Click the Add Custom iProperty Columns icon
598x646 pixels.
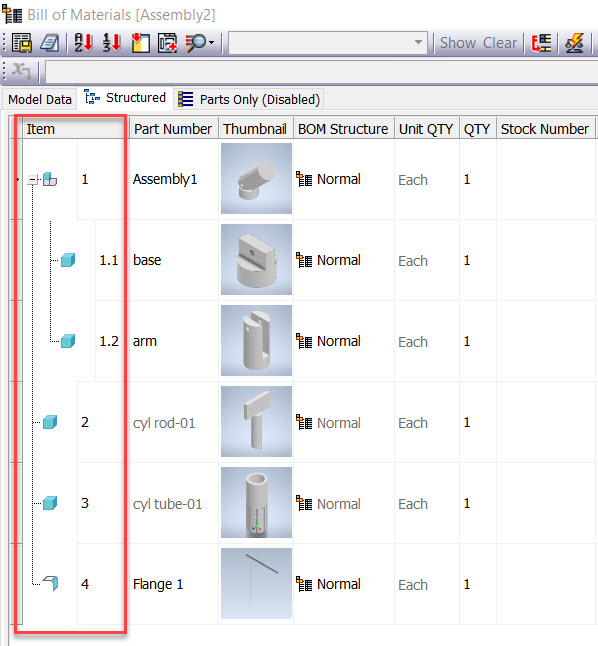(167, 43)
